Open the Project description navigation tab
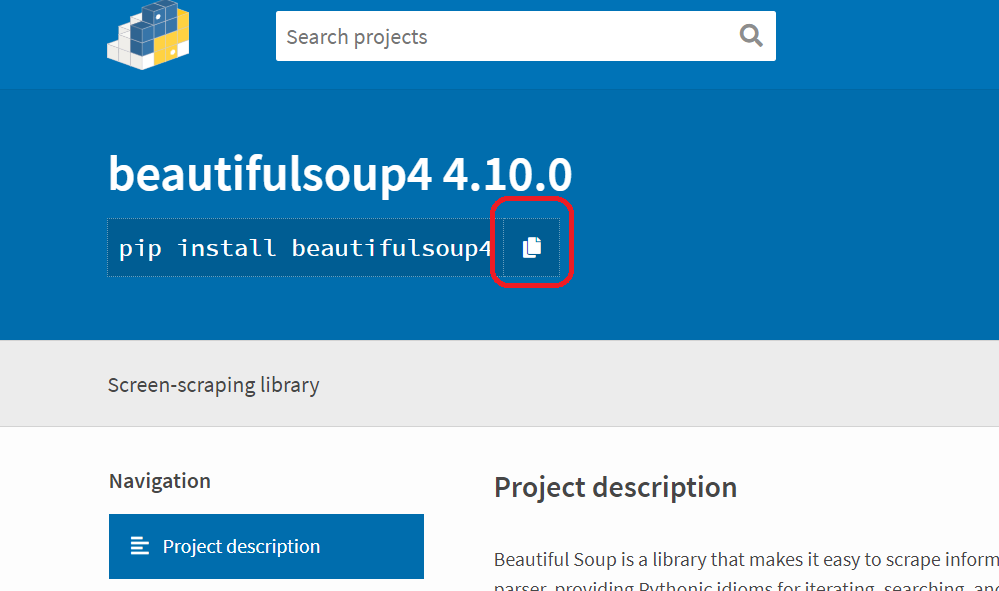This screenshot has height=591, width=999. tap(266, 546)
